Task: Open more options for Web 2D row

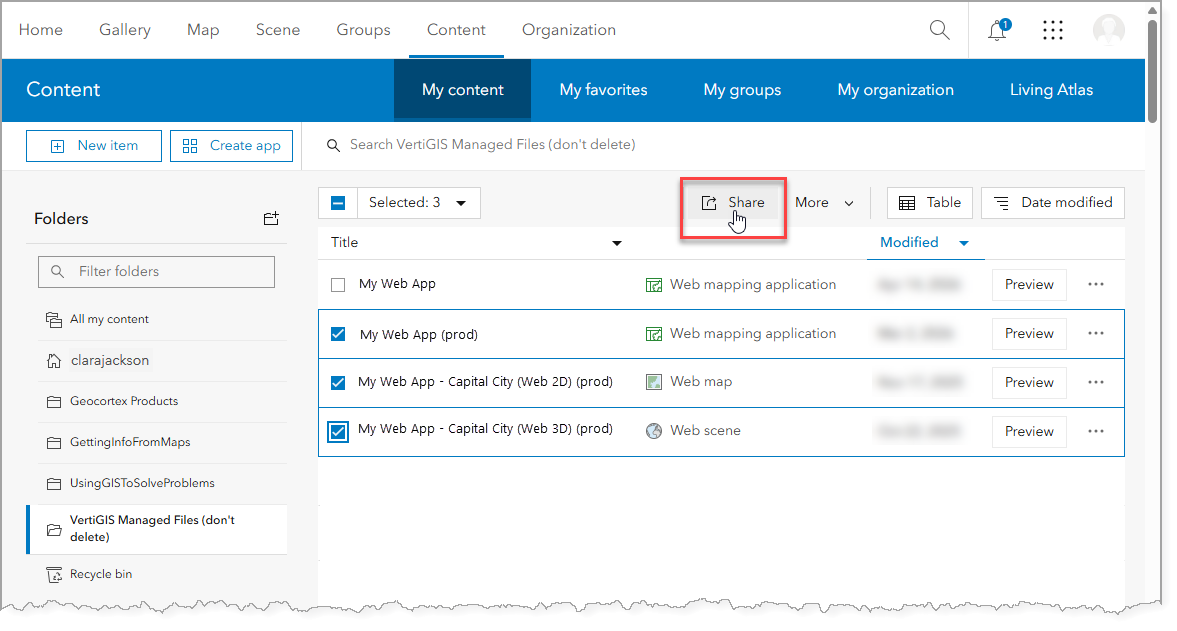Action: 1096,382
